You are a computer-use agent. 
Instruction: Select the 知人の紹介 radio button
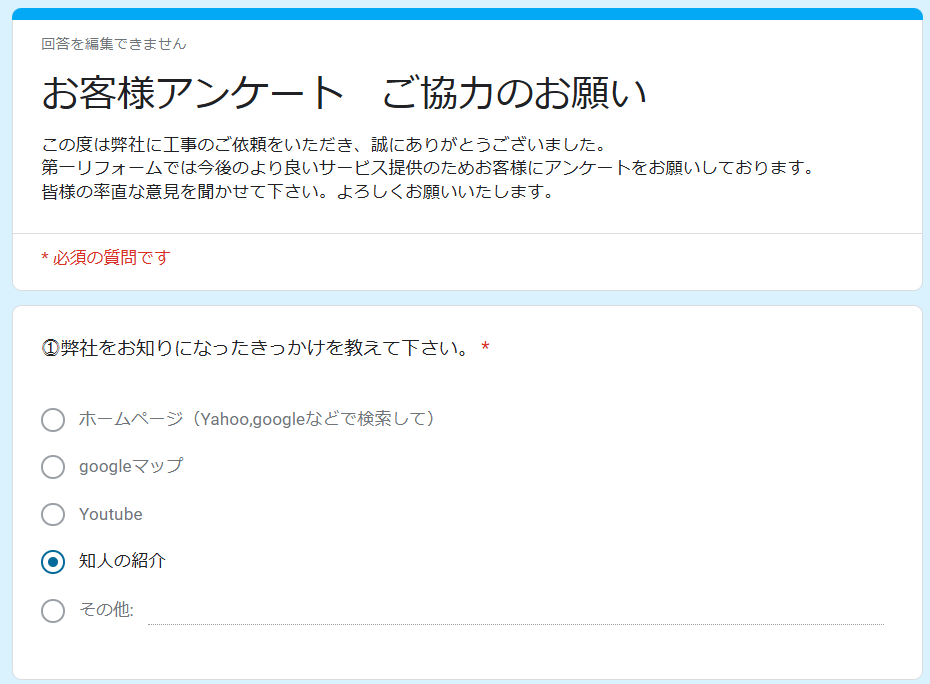tap(53, 562)
